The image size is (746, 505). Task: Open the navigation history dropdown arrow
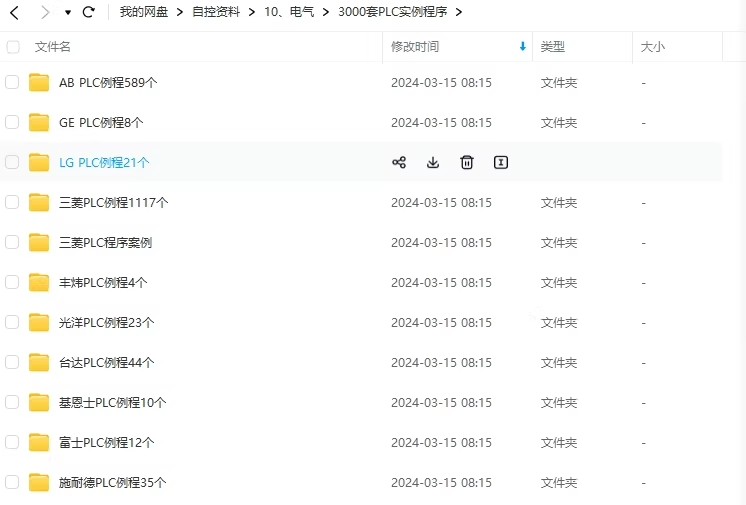coord(68,12)
